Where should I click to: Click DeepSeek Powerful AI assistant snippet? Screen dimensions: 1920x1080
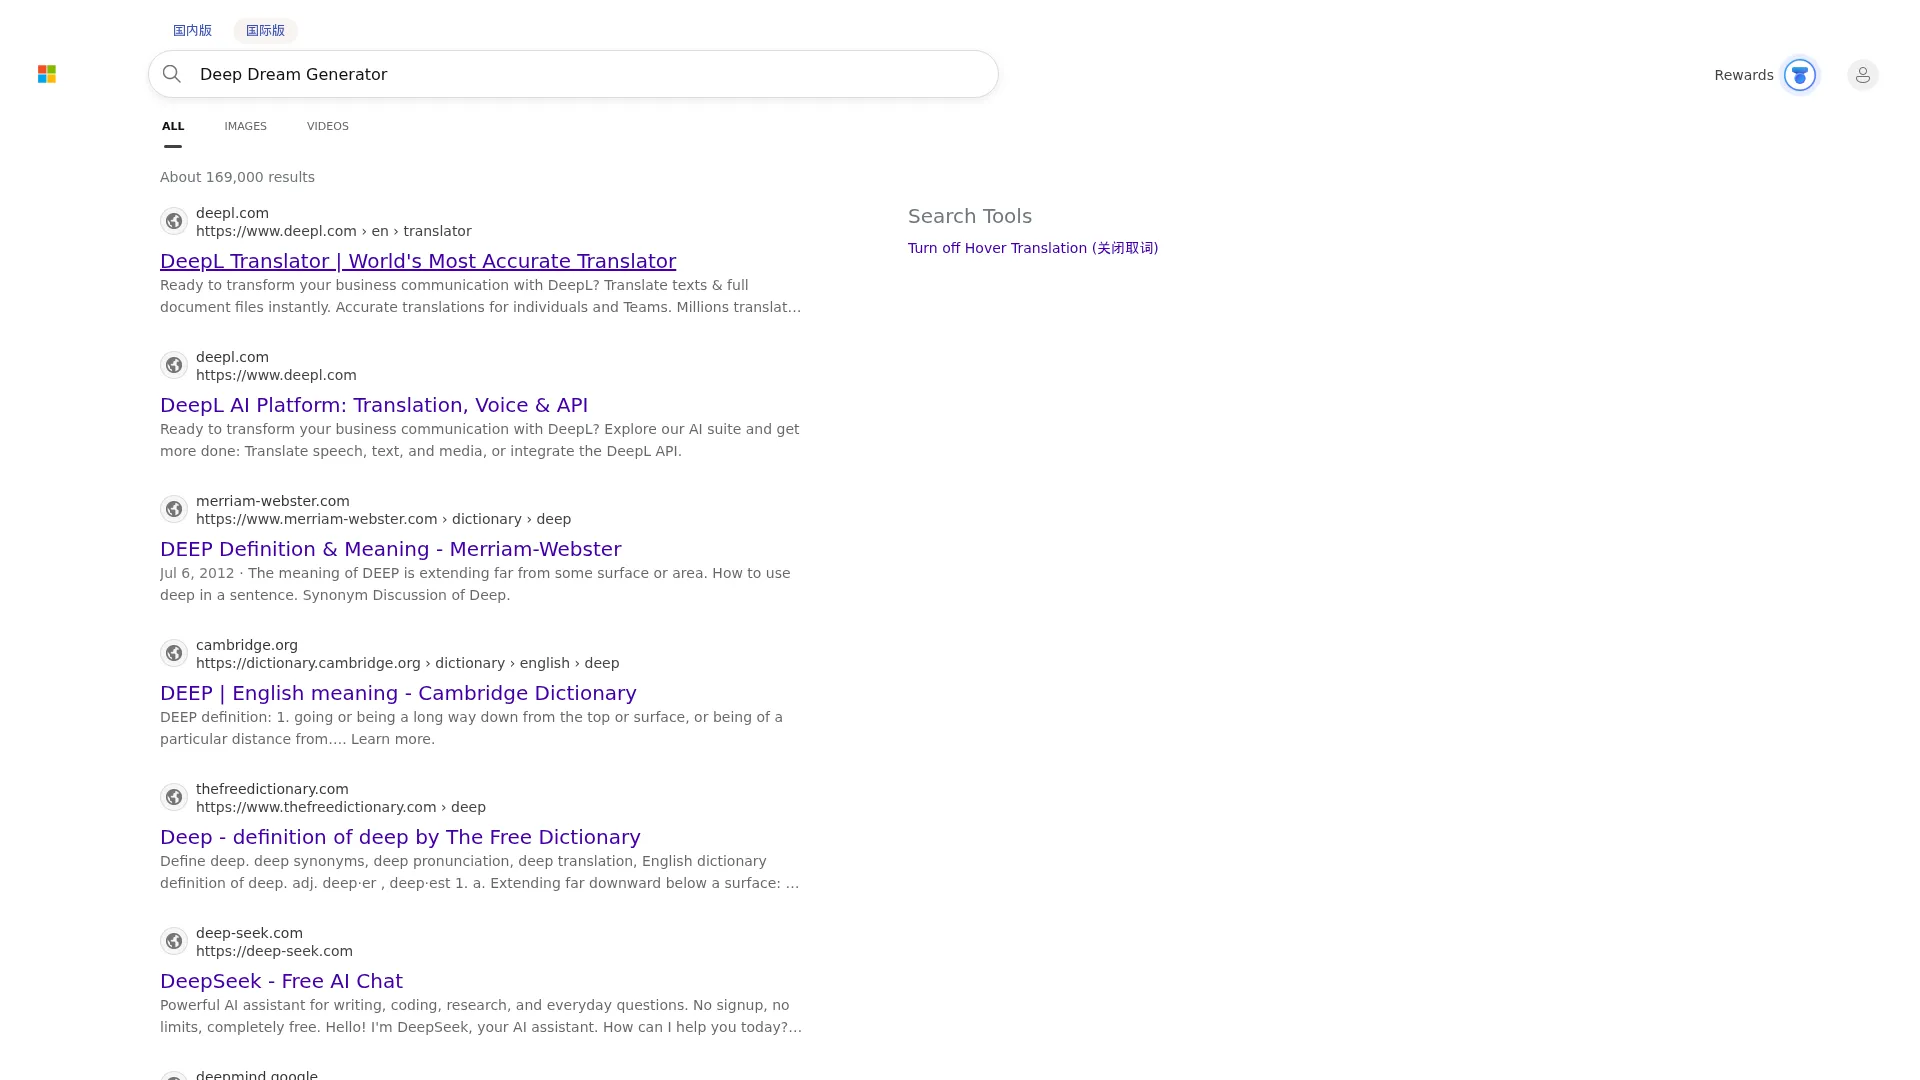(x=481, y=1016)
